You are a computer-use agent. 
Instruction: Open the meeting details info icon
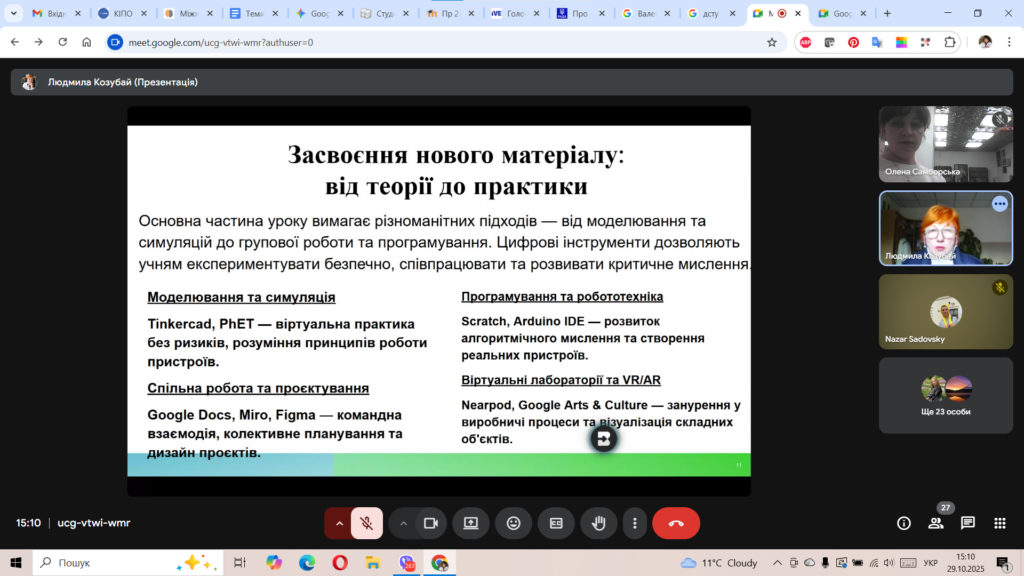[904, 523]
